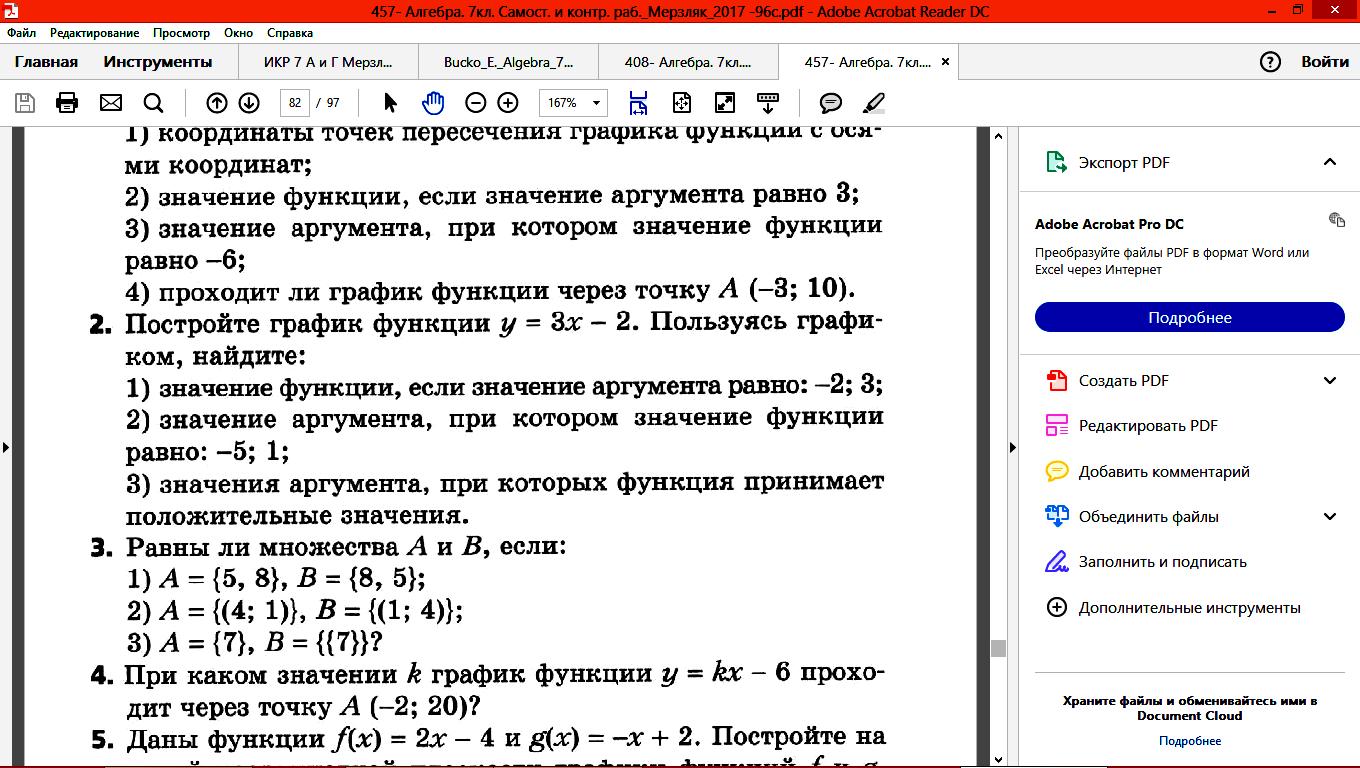Viewport: 1360px width, 768px height.
Task: Go to previous page arrow icon
Action: (216, 103)
